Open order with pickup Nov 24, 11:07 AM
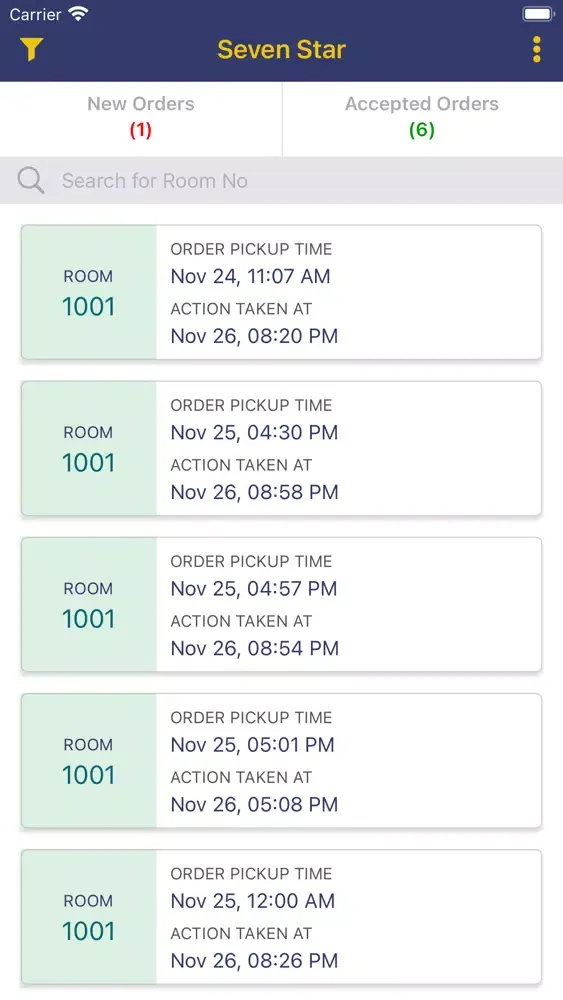The image size is (563, 1000). pos(281,292)
